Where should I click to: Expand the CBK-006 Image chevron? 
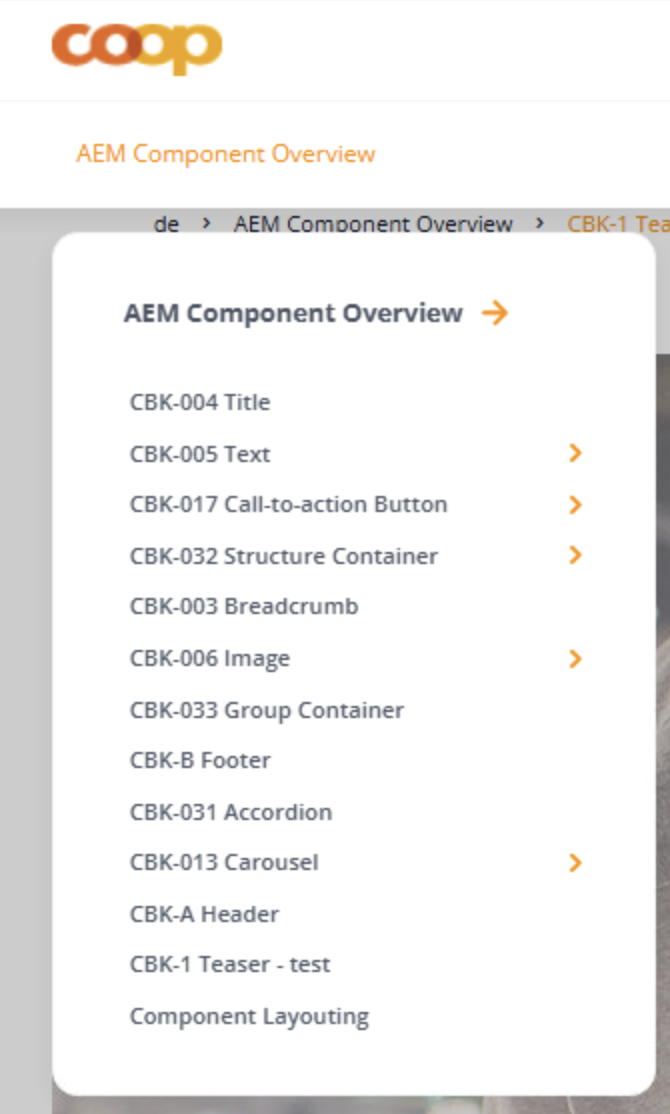(577, 659)
